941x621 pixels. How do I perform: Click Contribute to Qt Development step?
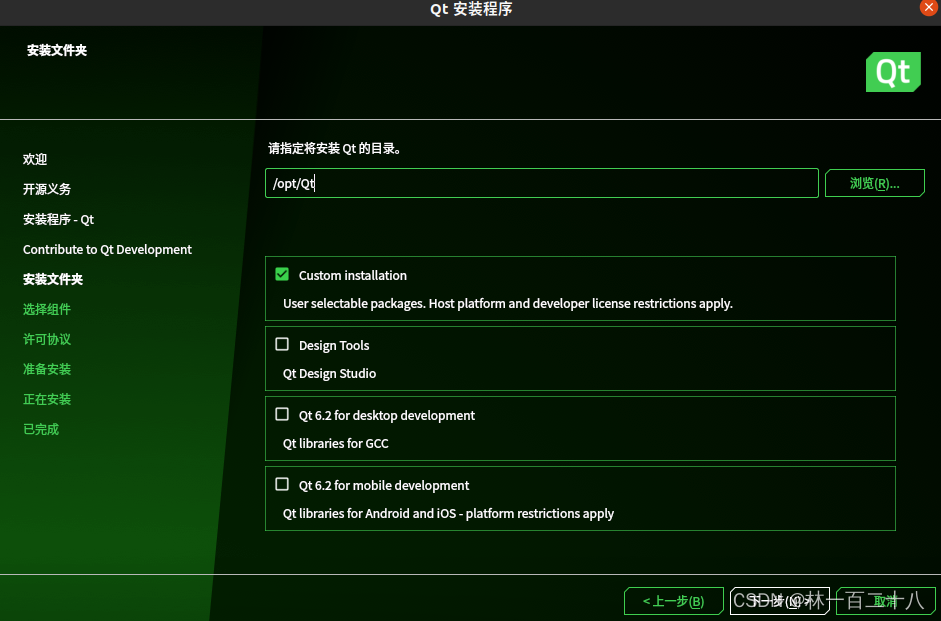(107, 249)
